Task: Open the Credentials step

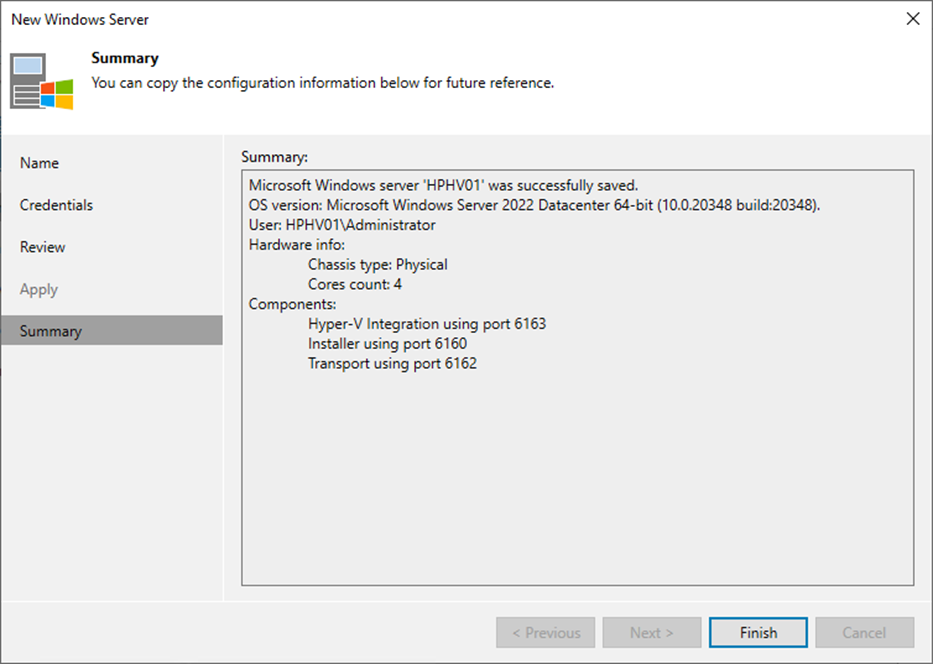Action: 57,205
